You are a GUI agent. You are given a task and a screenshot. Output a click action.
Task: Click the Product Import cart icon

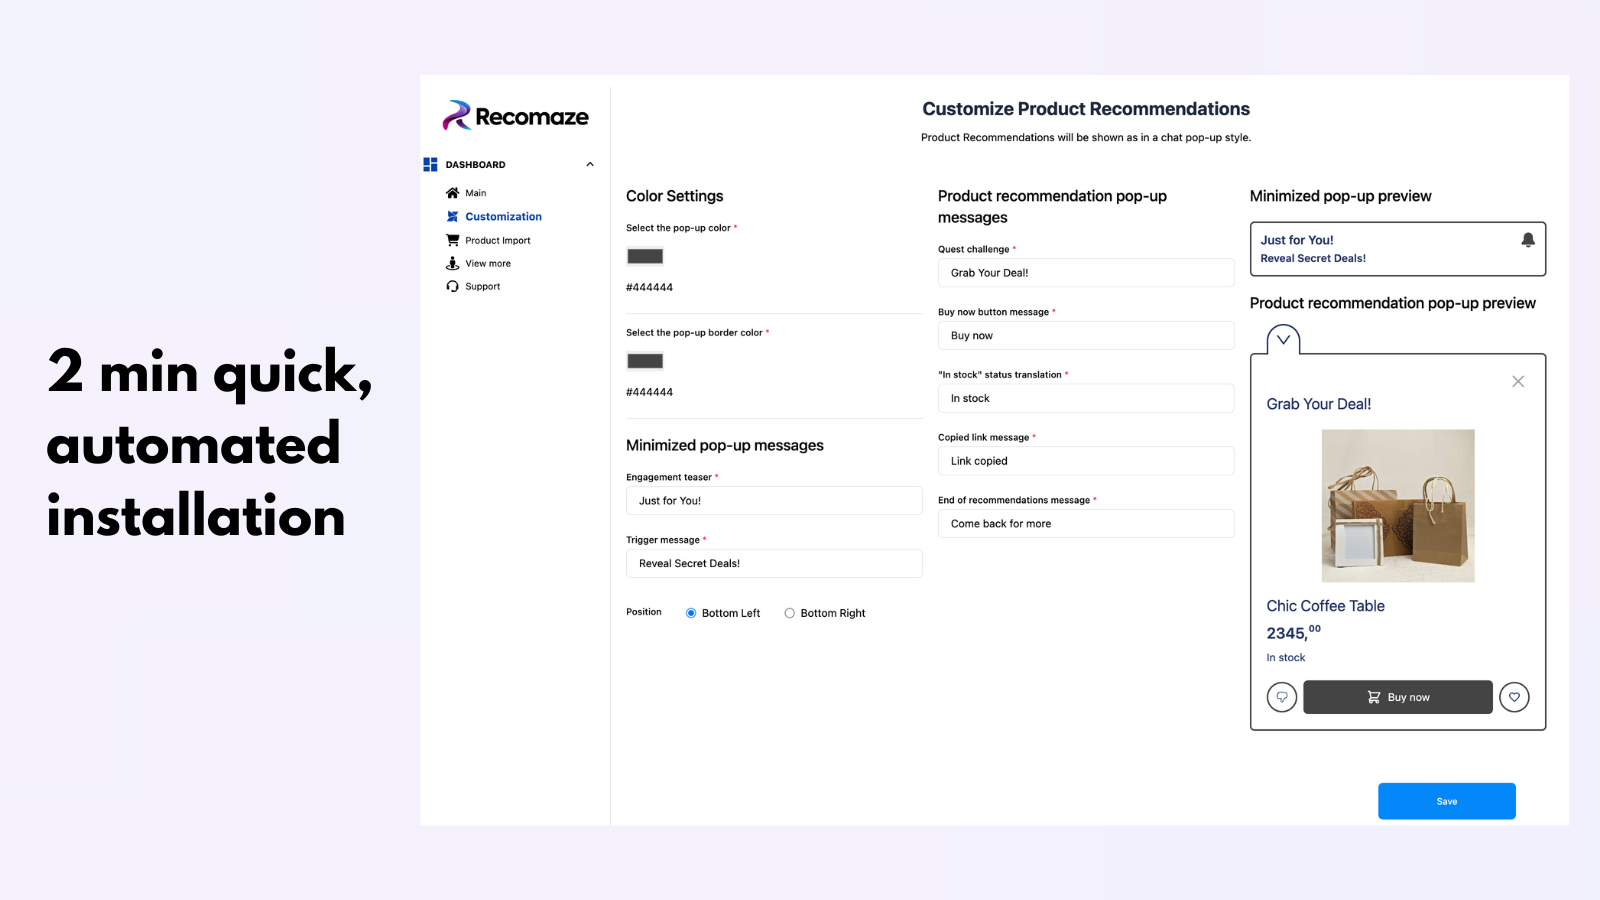[452, 240]
